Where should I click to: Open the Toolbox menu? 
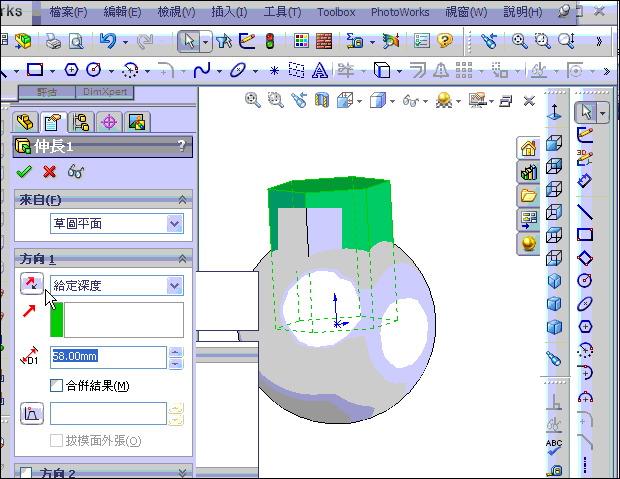(x=336, y=12)
